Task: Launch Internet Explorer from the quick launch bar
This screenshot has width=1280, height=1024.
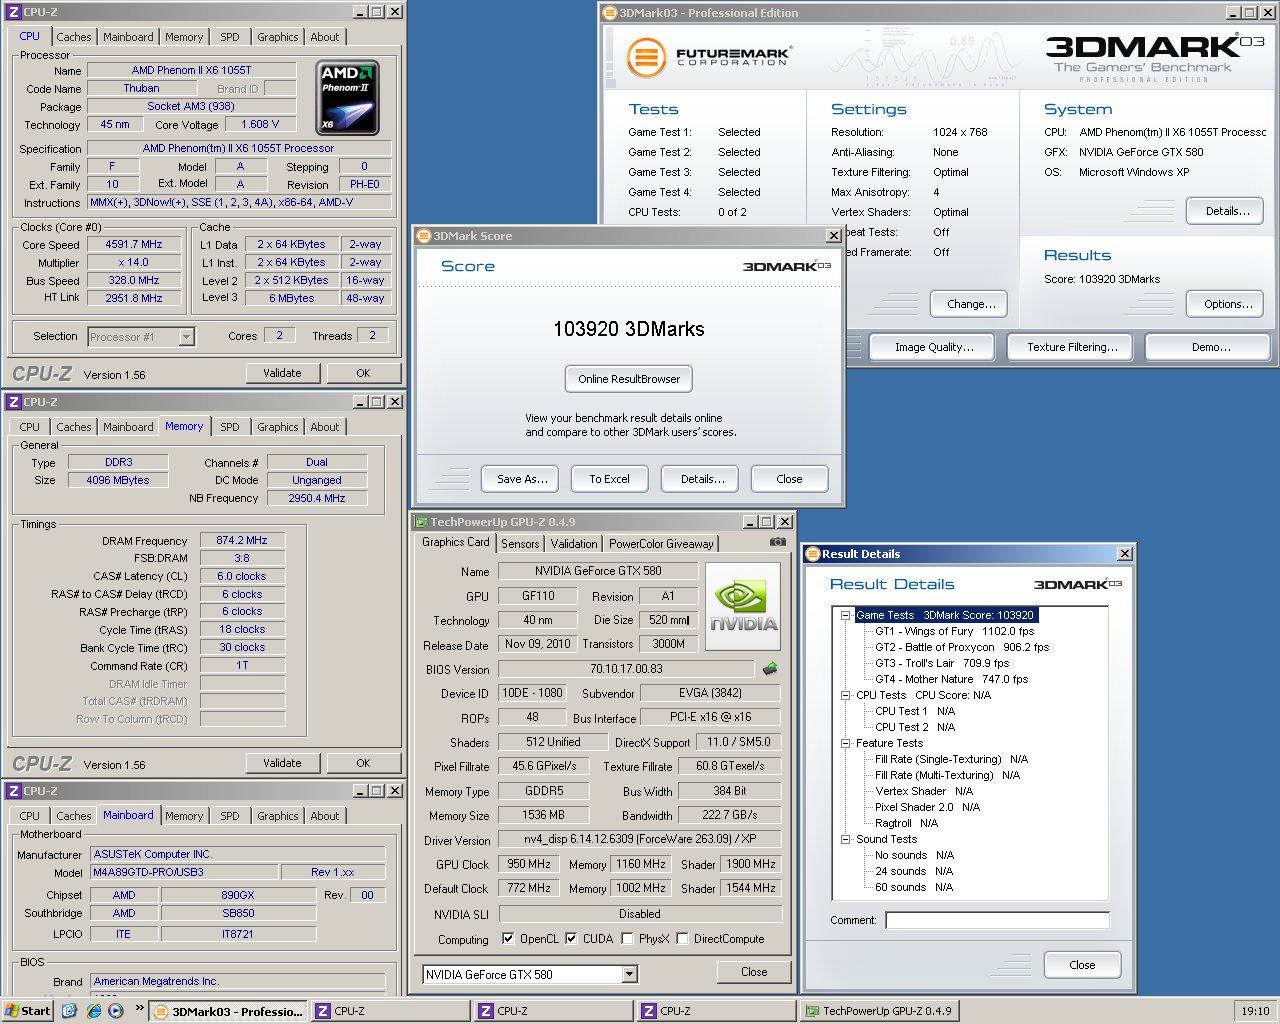Action: click(x=93, y=1011)
